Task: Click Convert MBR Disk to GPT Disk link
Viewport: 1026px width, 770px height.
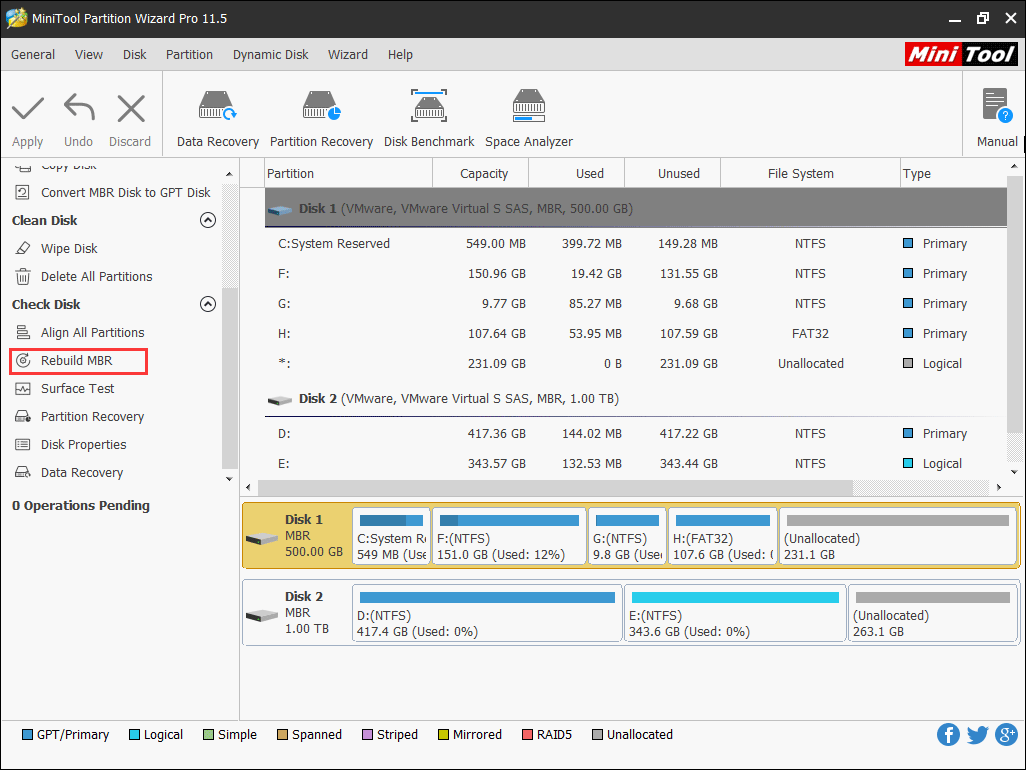Action: [x=126, y=192]
